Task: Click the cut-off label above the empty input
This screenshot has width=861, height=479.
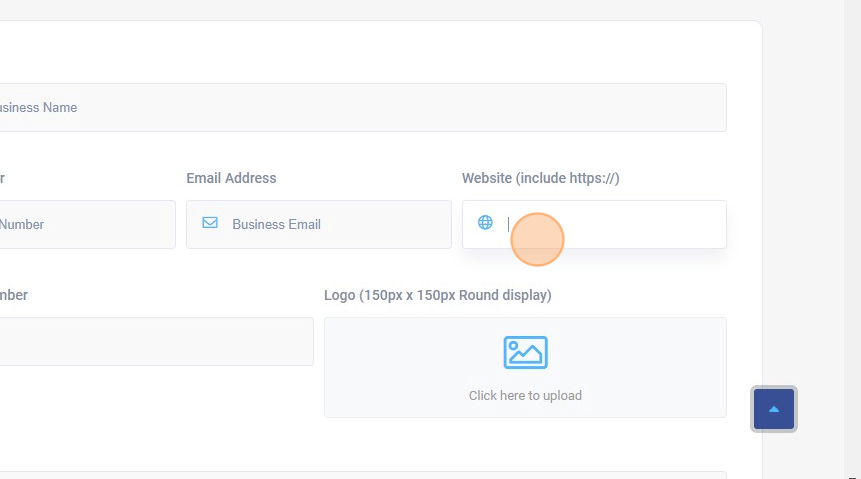Action: click(14, 295)
